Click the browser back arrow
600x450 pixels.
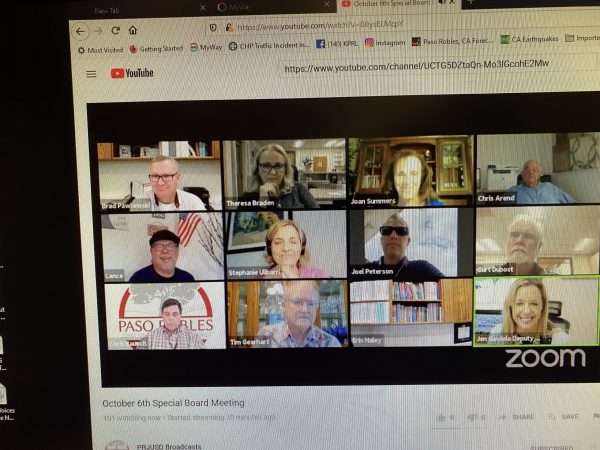click(x=80, y=31)
